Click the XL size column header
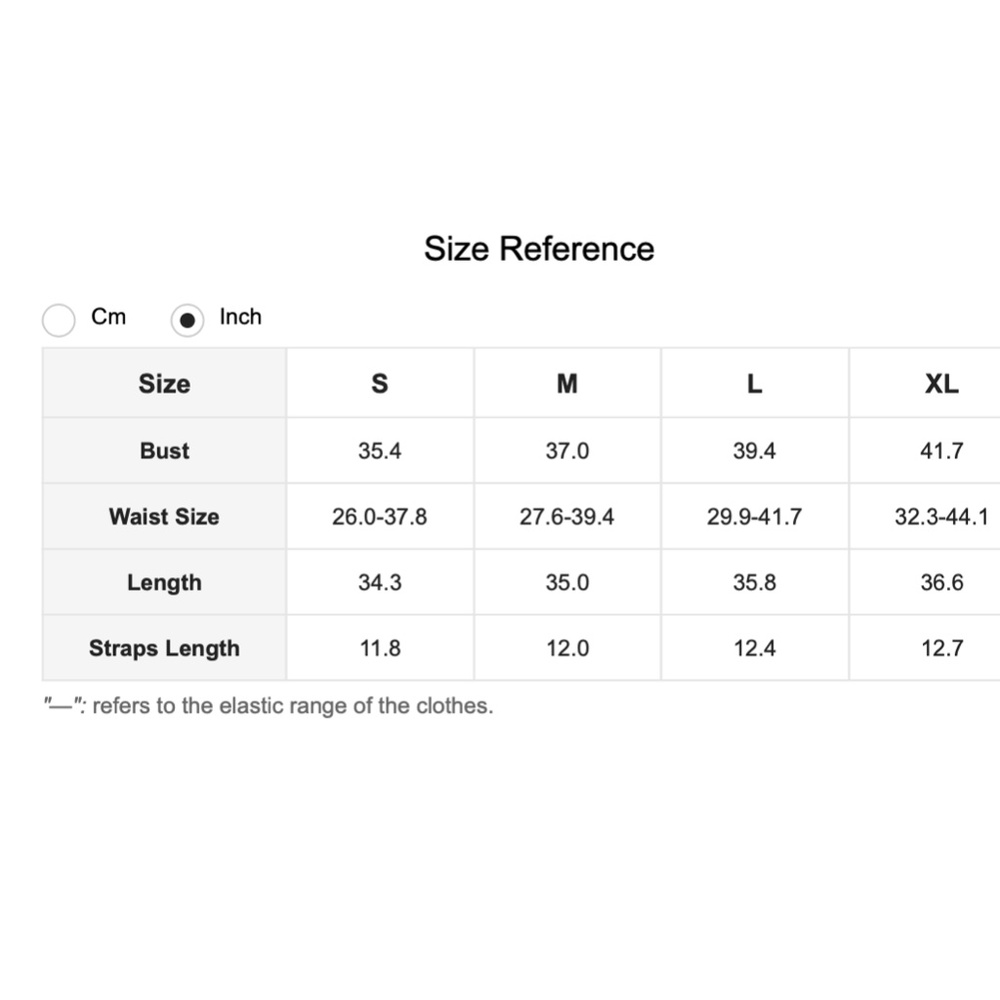Screen dimensions: 1000x1000 [x=941, y=384]
